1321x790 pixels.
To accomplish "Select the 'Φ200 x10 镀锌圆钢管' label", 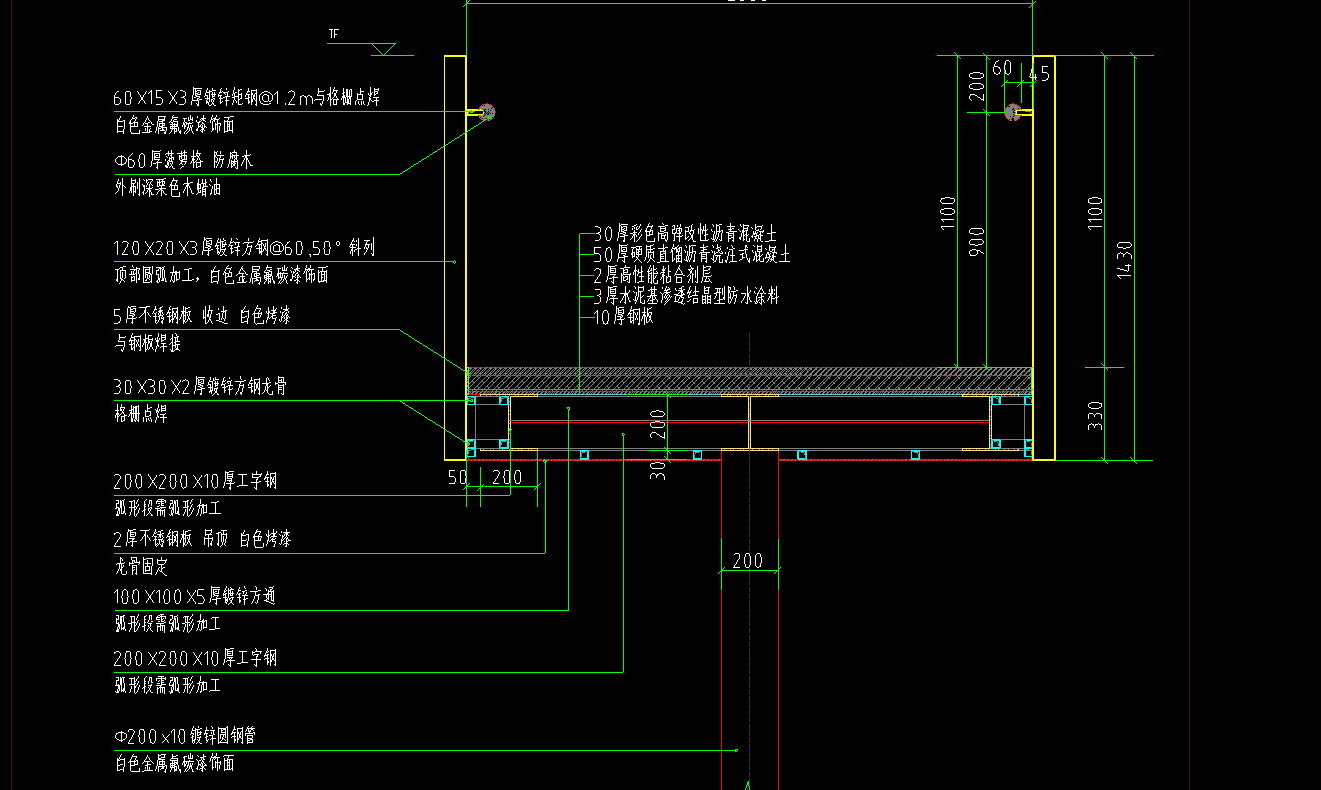I will [185, 736].
